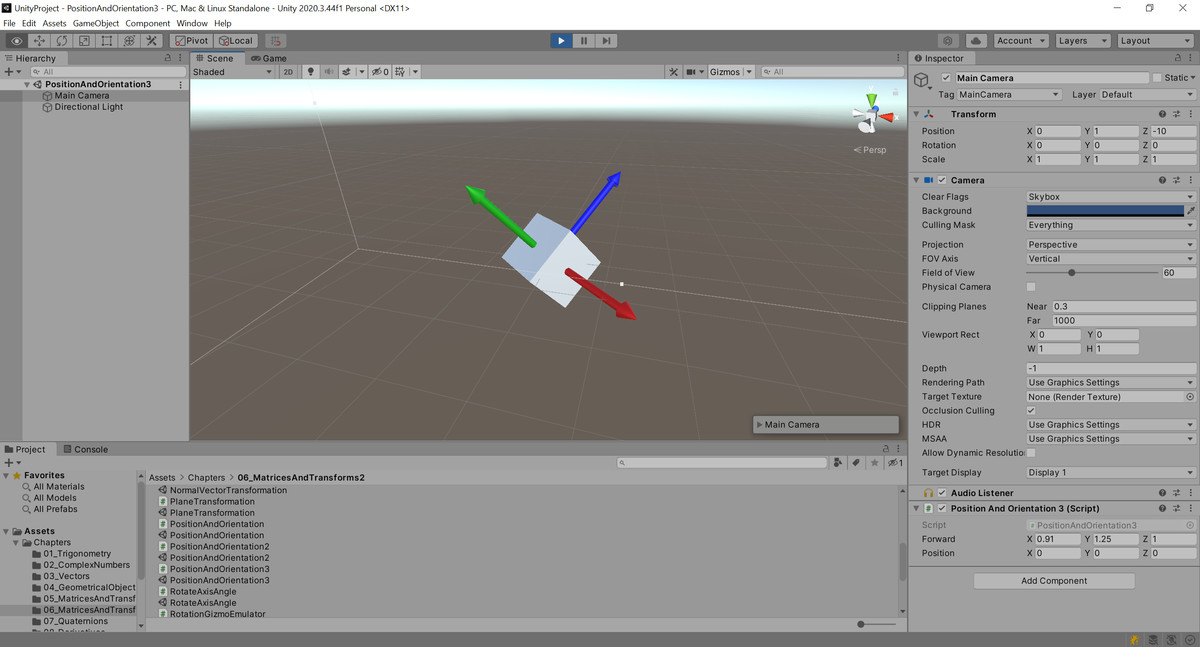Disable Position And Orientation 3 script checkbox
This screenshot has height=647, width=1200.
click(x=942, y=508)
